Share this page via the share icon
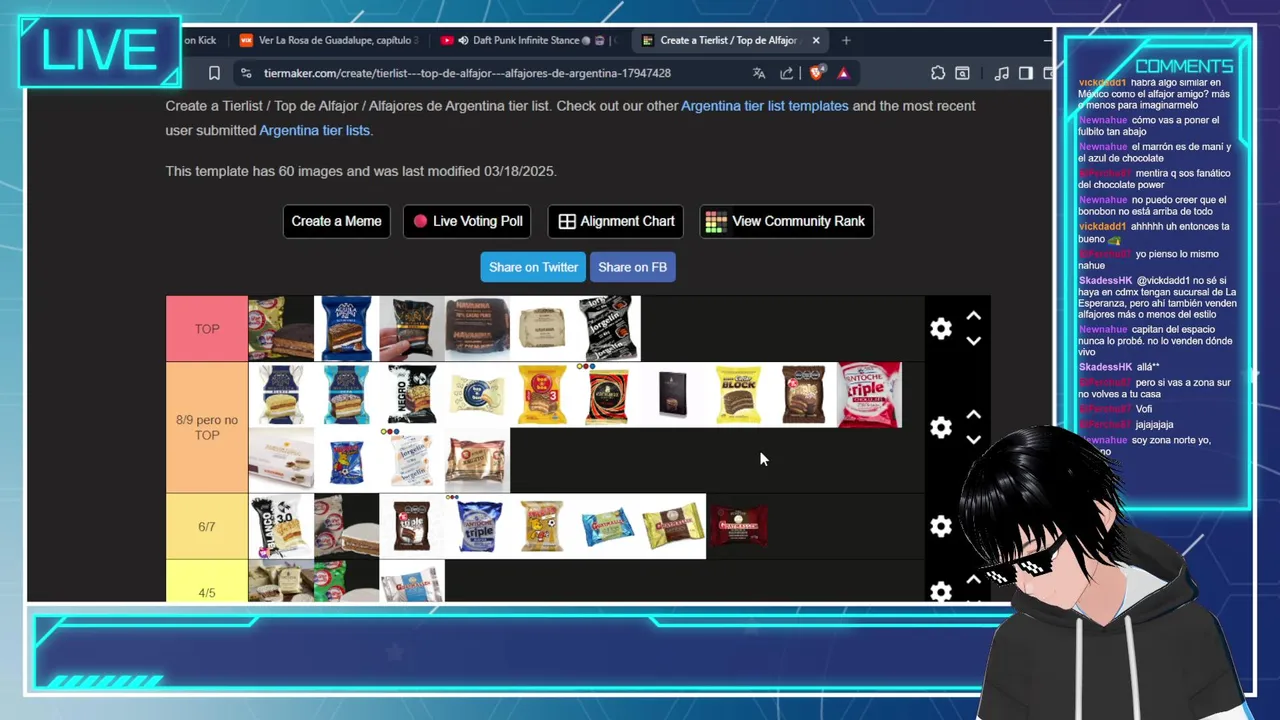This screenshot has width=1280, height=720. [x=787, y=73]
